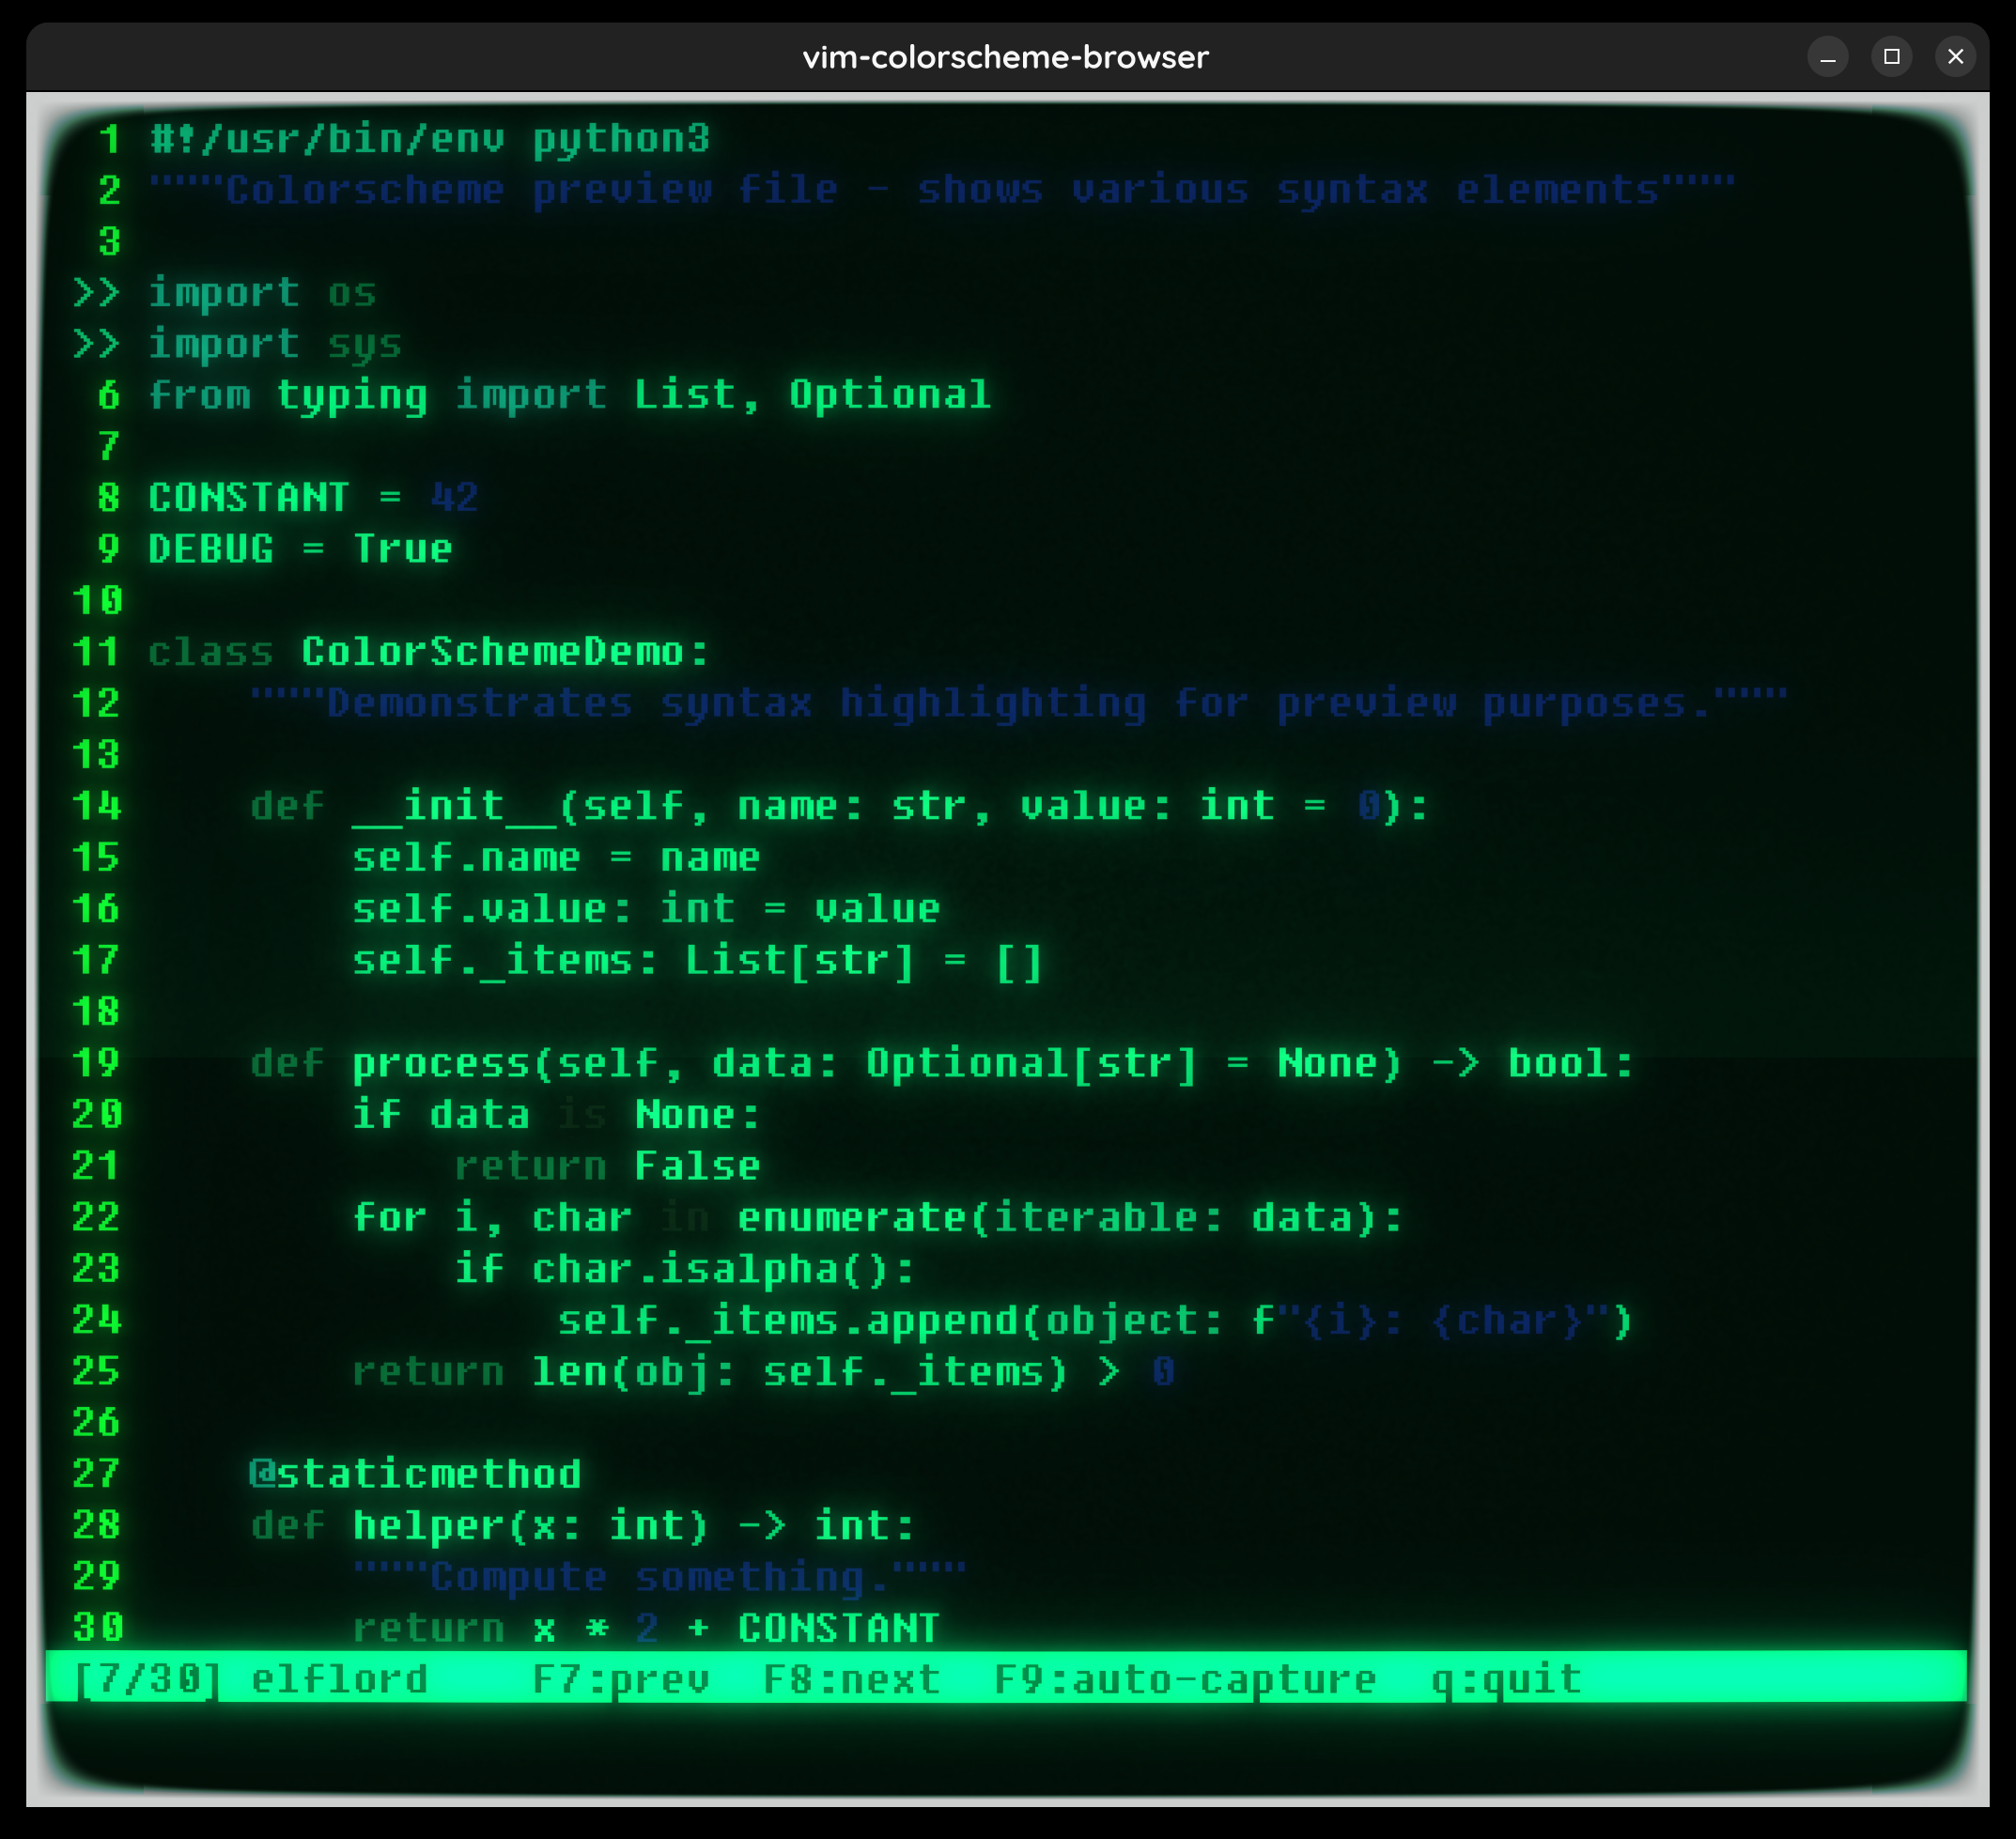Click the [7/30] colorscheme counter
Screen dimensions: 2016x1839
pos(148,1679)
